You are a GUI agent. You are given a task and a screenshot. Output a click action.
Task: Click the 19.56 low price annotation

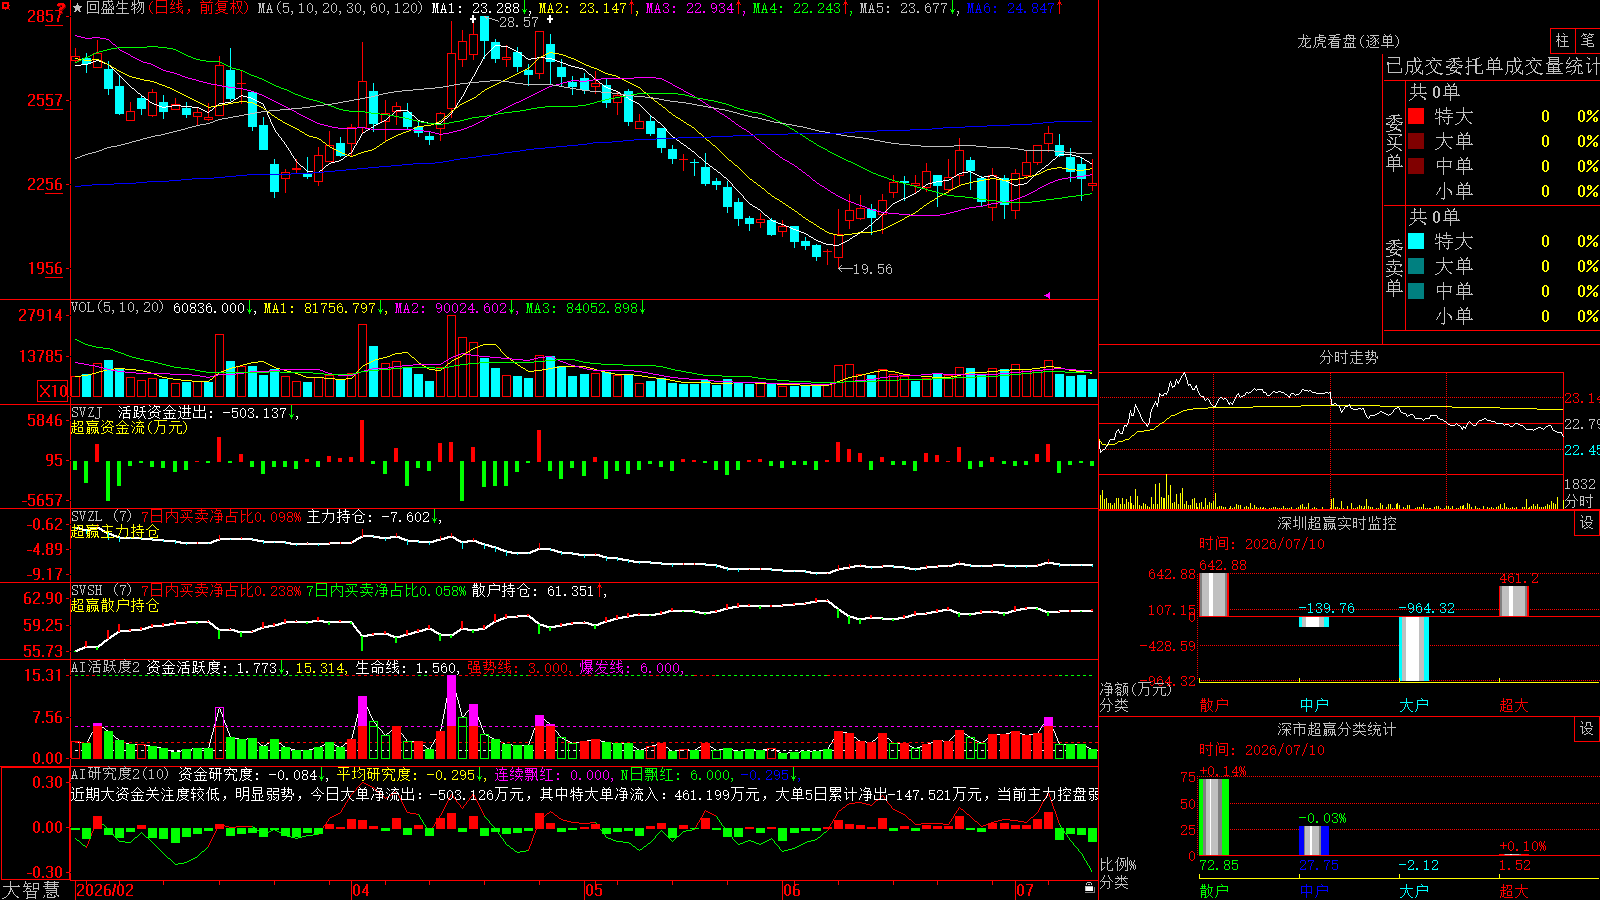pos(872,269)
